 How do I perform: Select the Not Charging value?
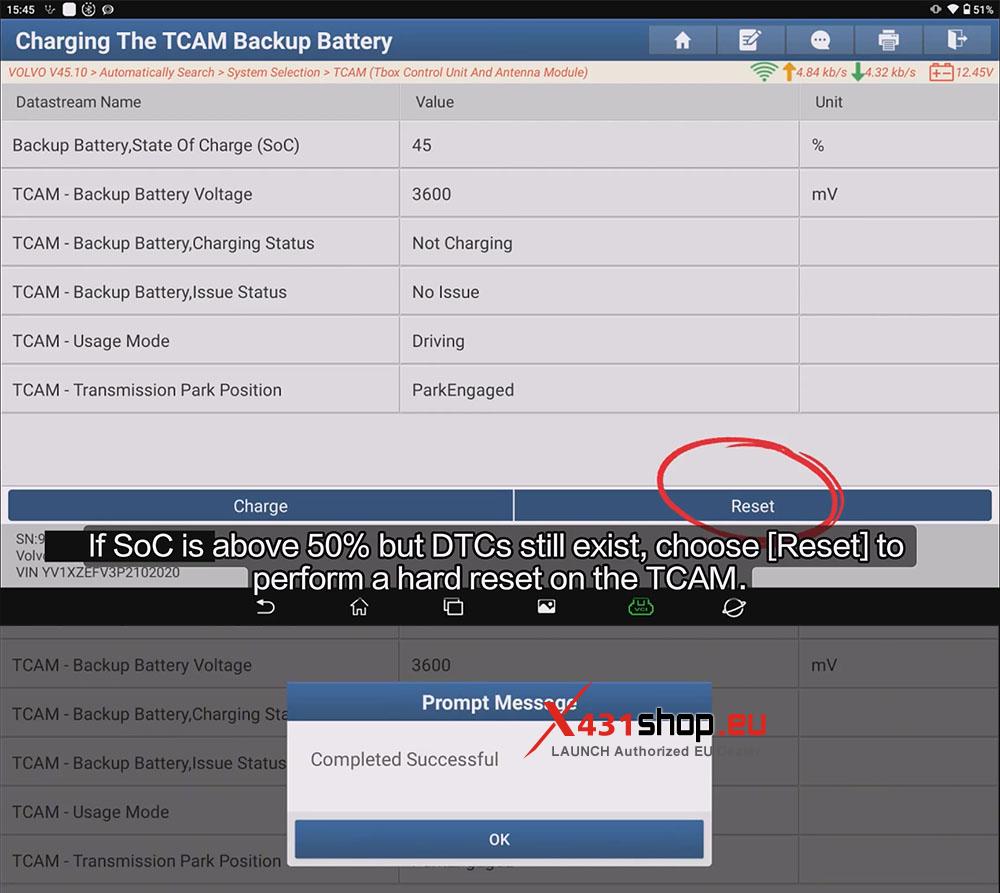[462, 243]
